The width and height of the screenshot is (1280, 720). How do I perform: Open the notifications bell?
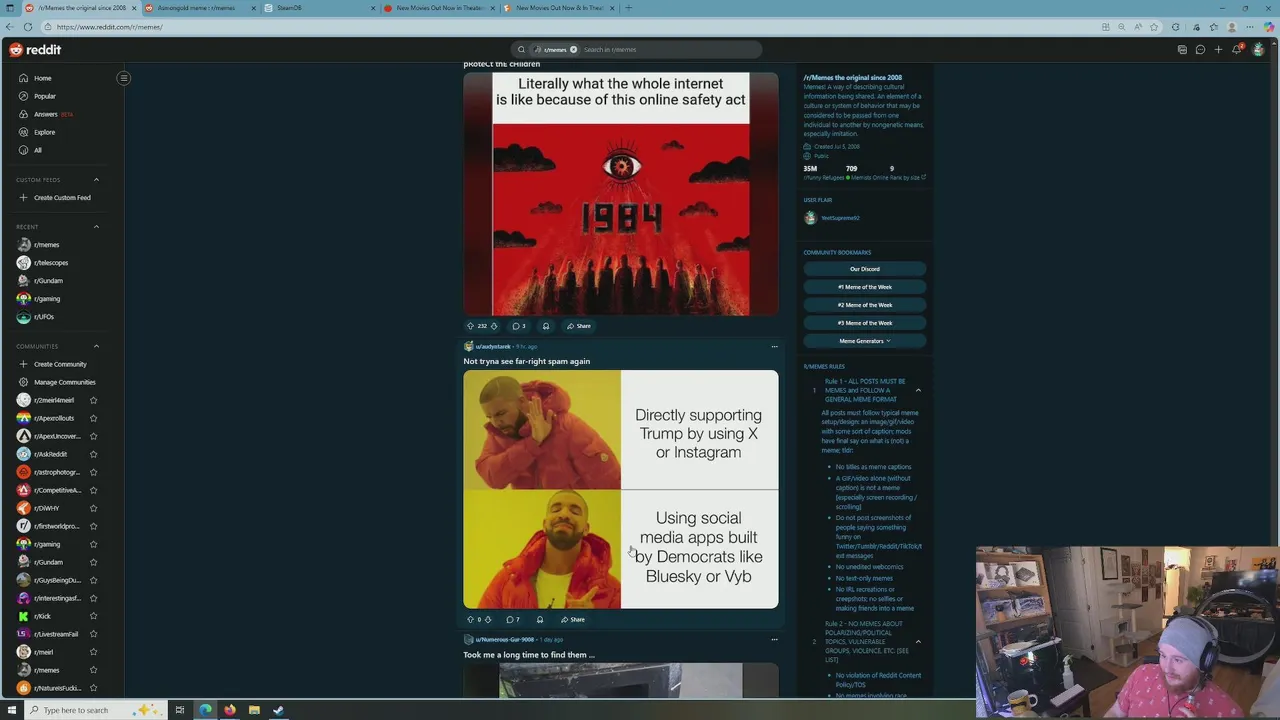pos(1237,49)
